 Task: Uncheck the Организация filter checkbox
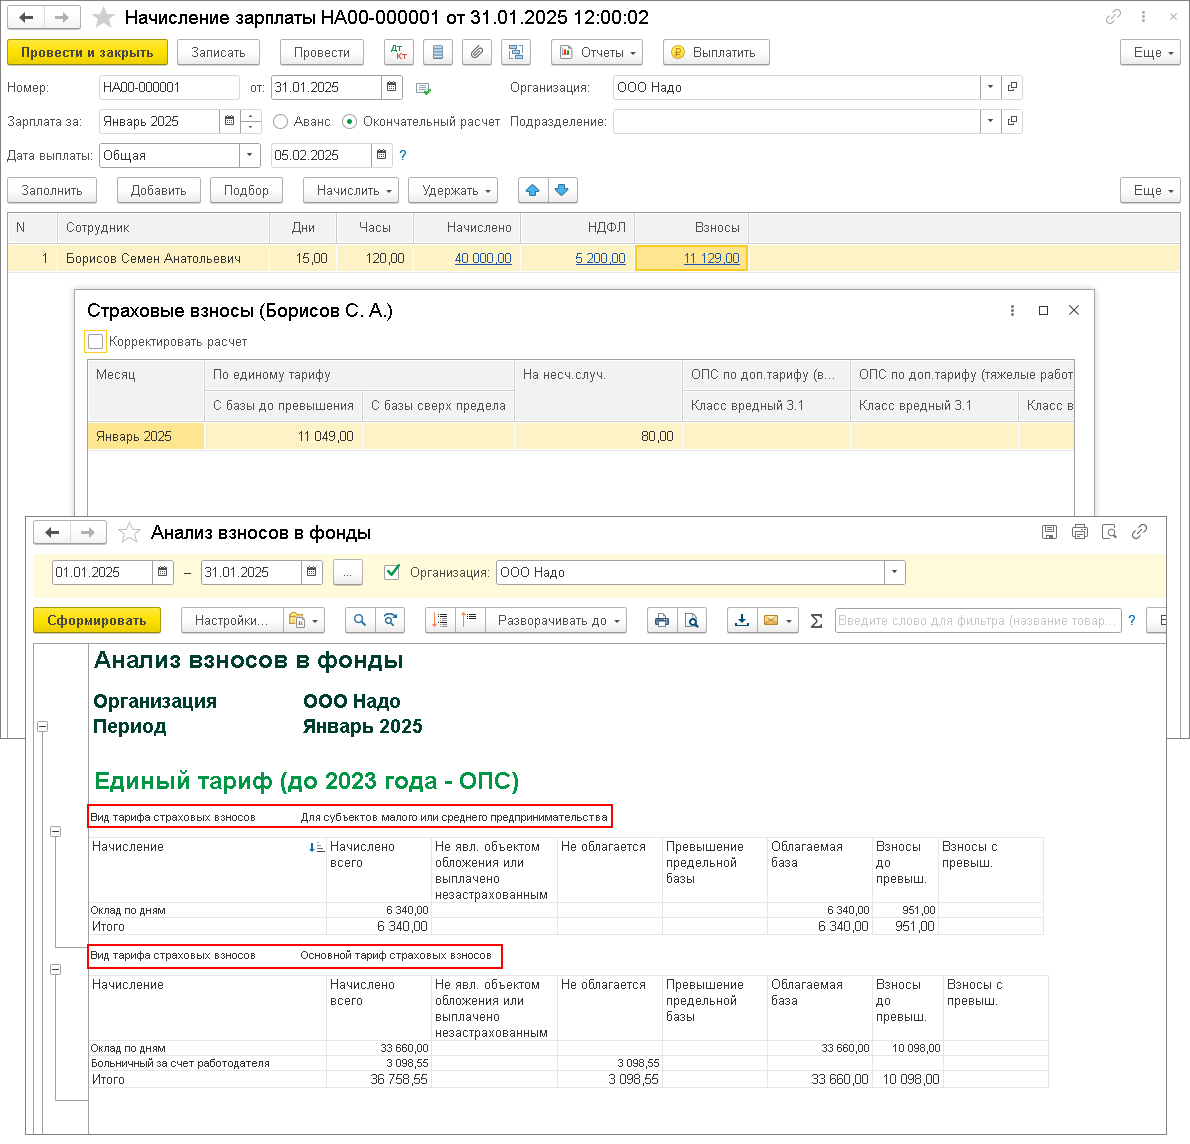(x=392, y=572)
